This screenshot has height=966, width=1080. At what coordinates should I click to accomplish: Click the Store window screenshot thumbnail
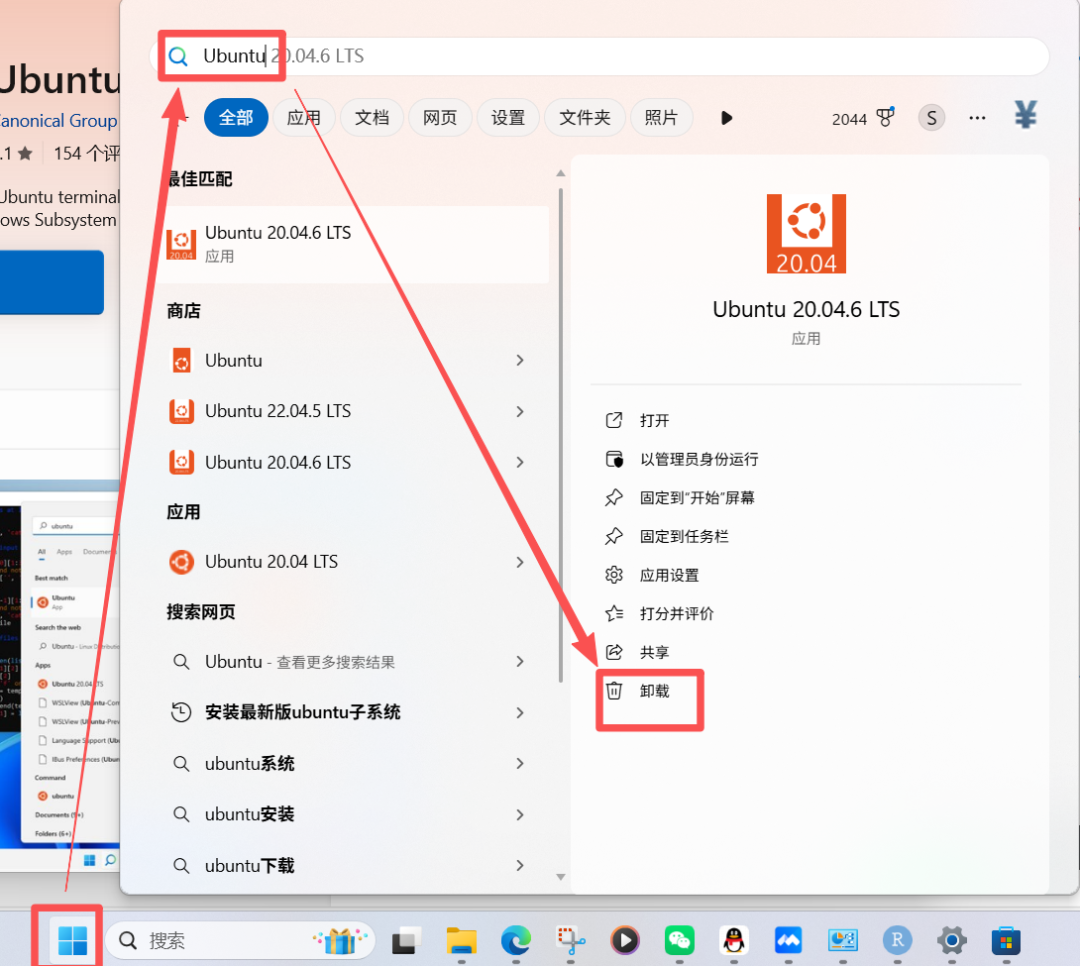coord(60,674)
